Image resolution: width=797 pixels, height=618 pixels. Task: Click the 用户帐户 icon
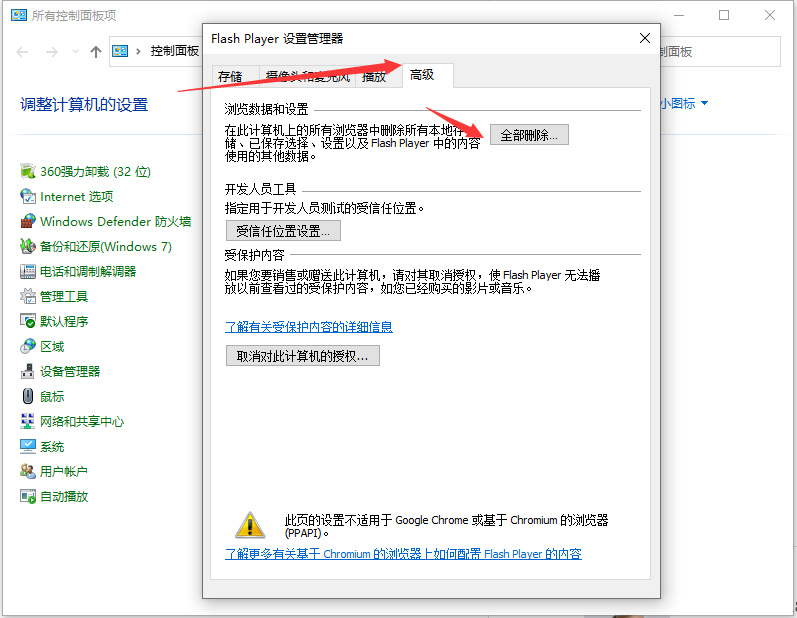point(28,471)
